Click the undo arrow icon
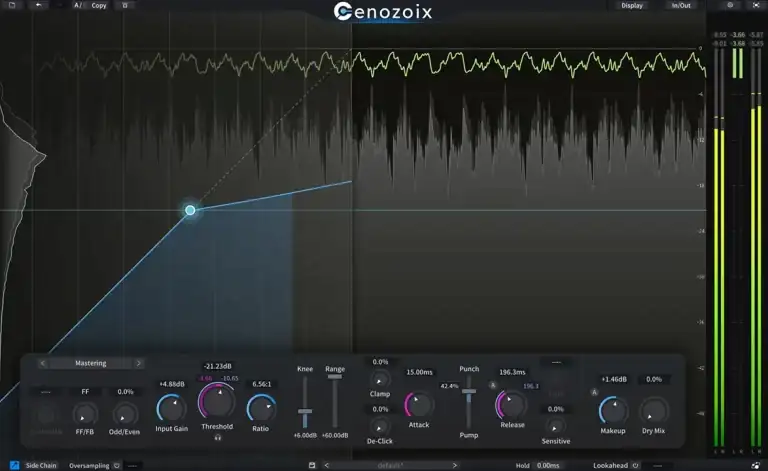This screenshot has width=768, height=471. point(38,5)
